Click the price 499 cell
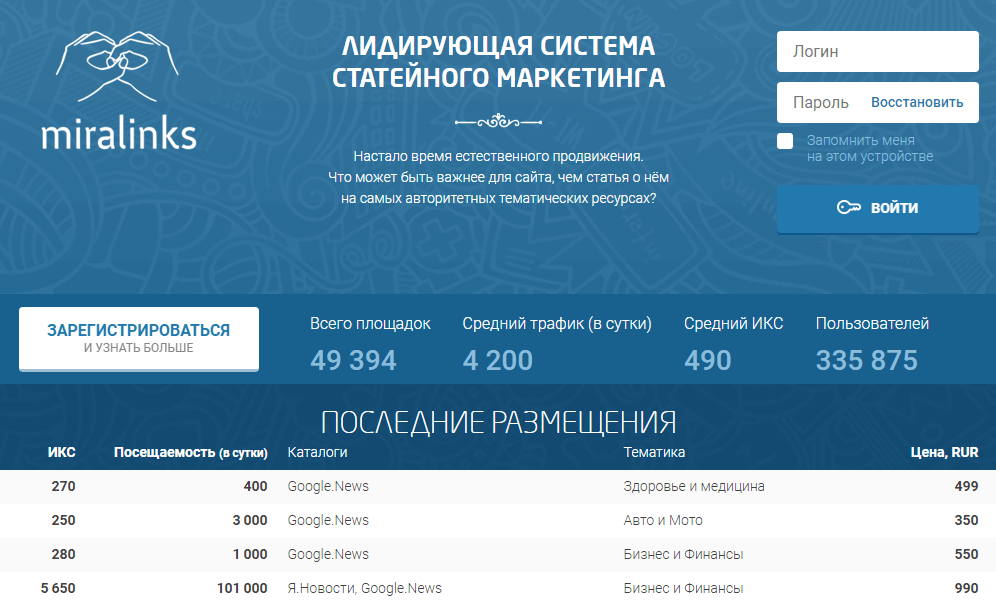 966,487
